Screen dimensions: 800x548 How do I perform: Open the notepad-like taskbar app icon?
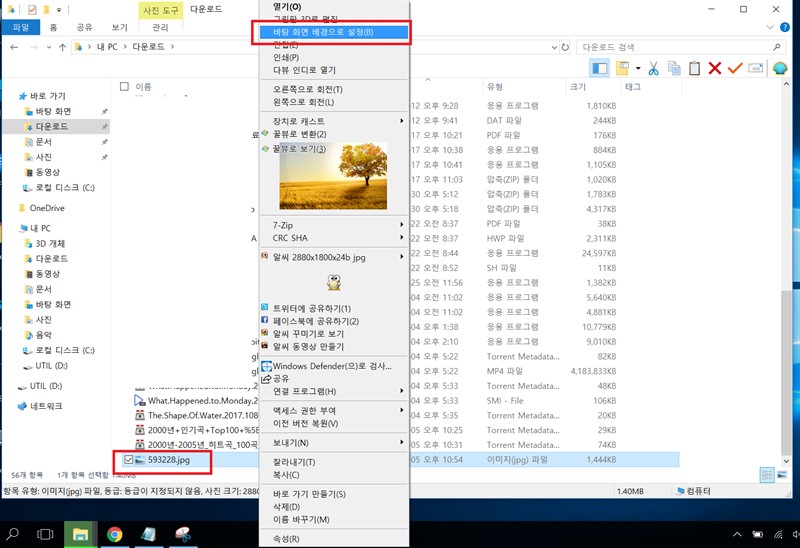tap(148, 534)
